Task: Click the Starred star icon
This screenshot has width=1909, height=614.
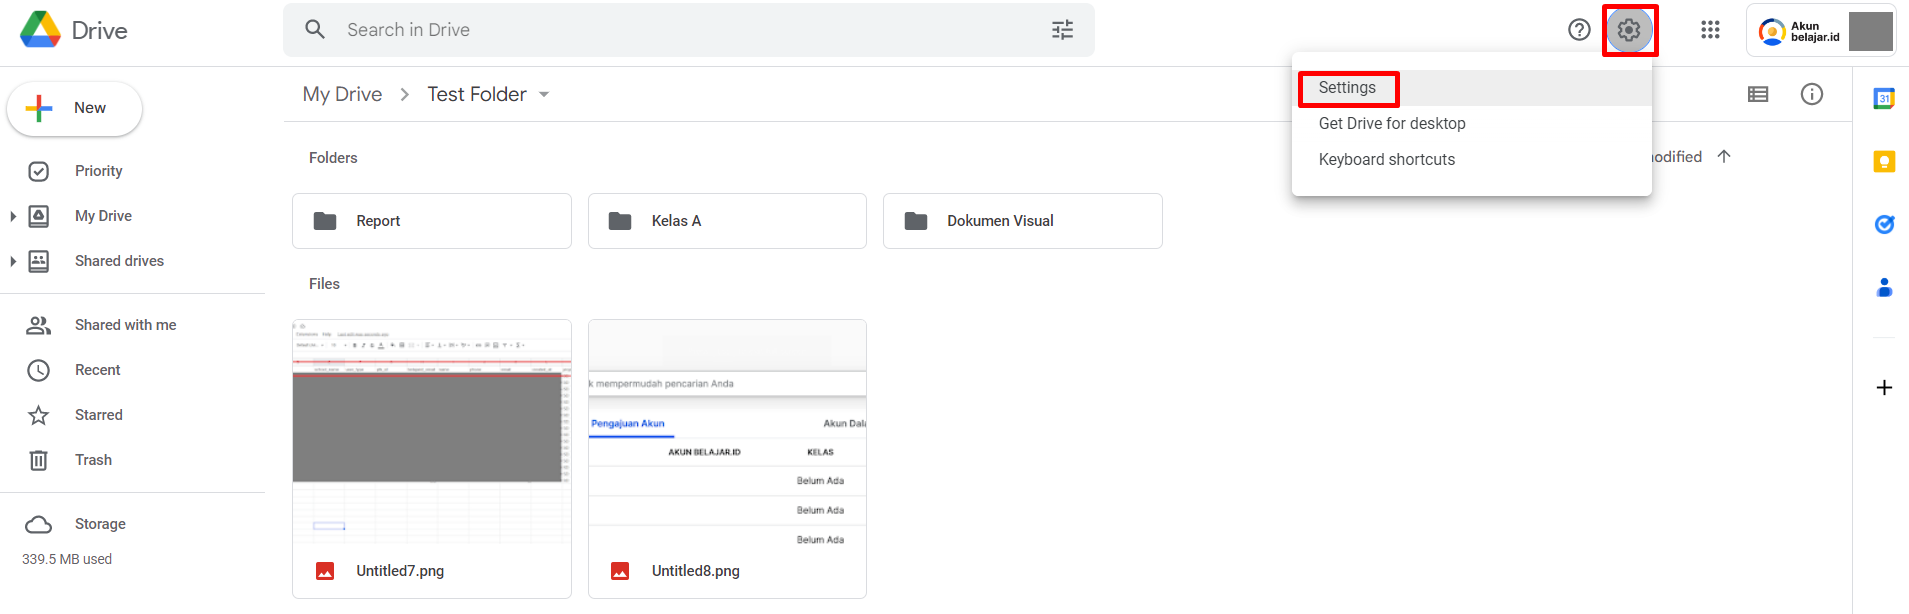Action: click(x=38, y=415)
